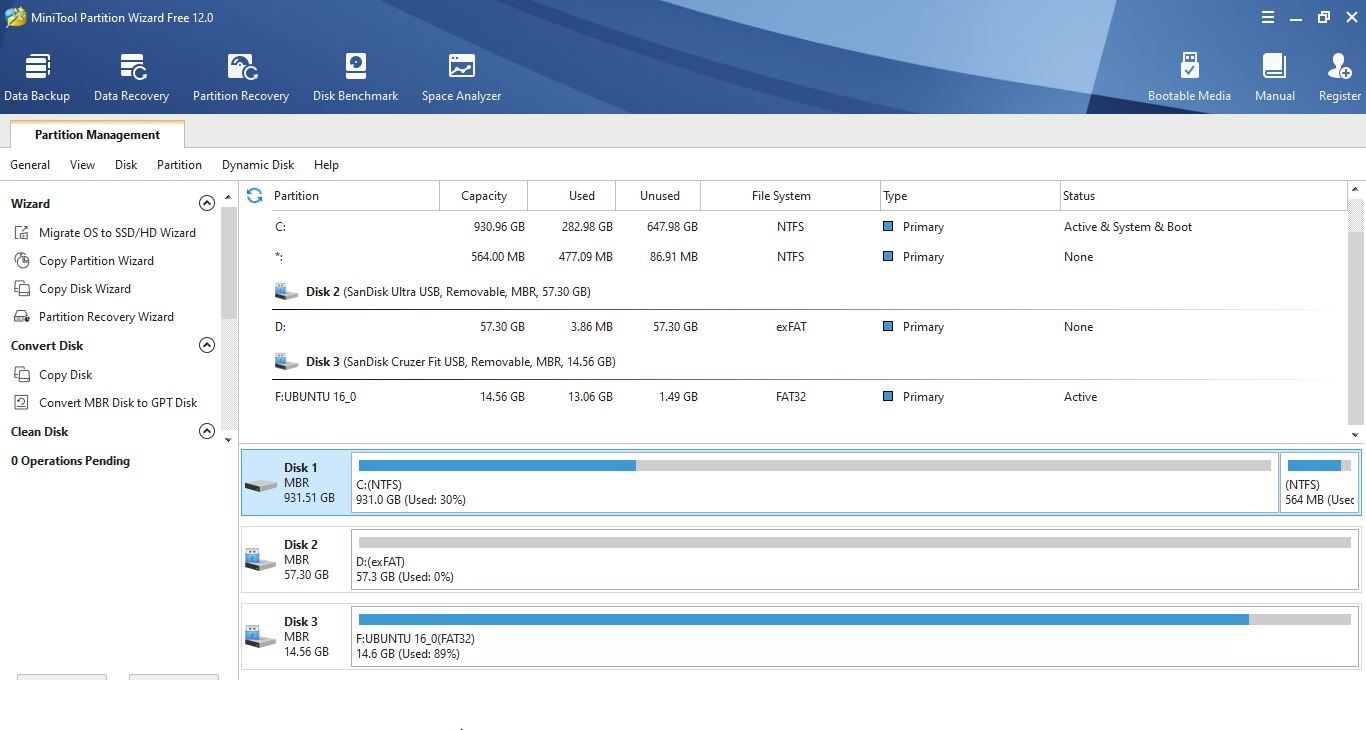Click Convert MBR Disk to GPT Disk
The width and height of the screenshot is (1366, 730).
118,403
